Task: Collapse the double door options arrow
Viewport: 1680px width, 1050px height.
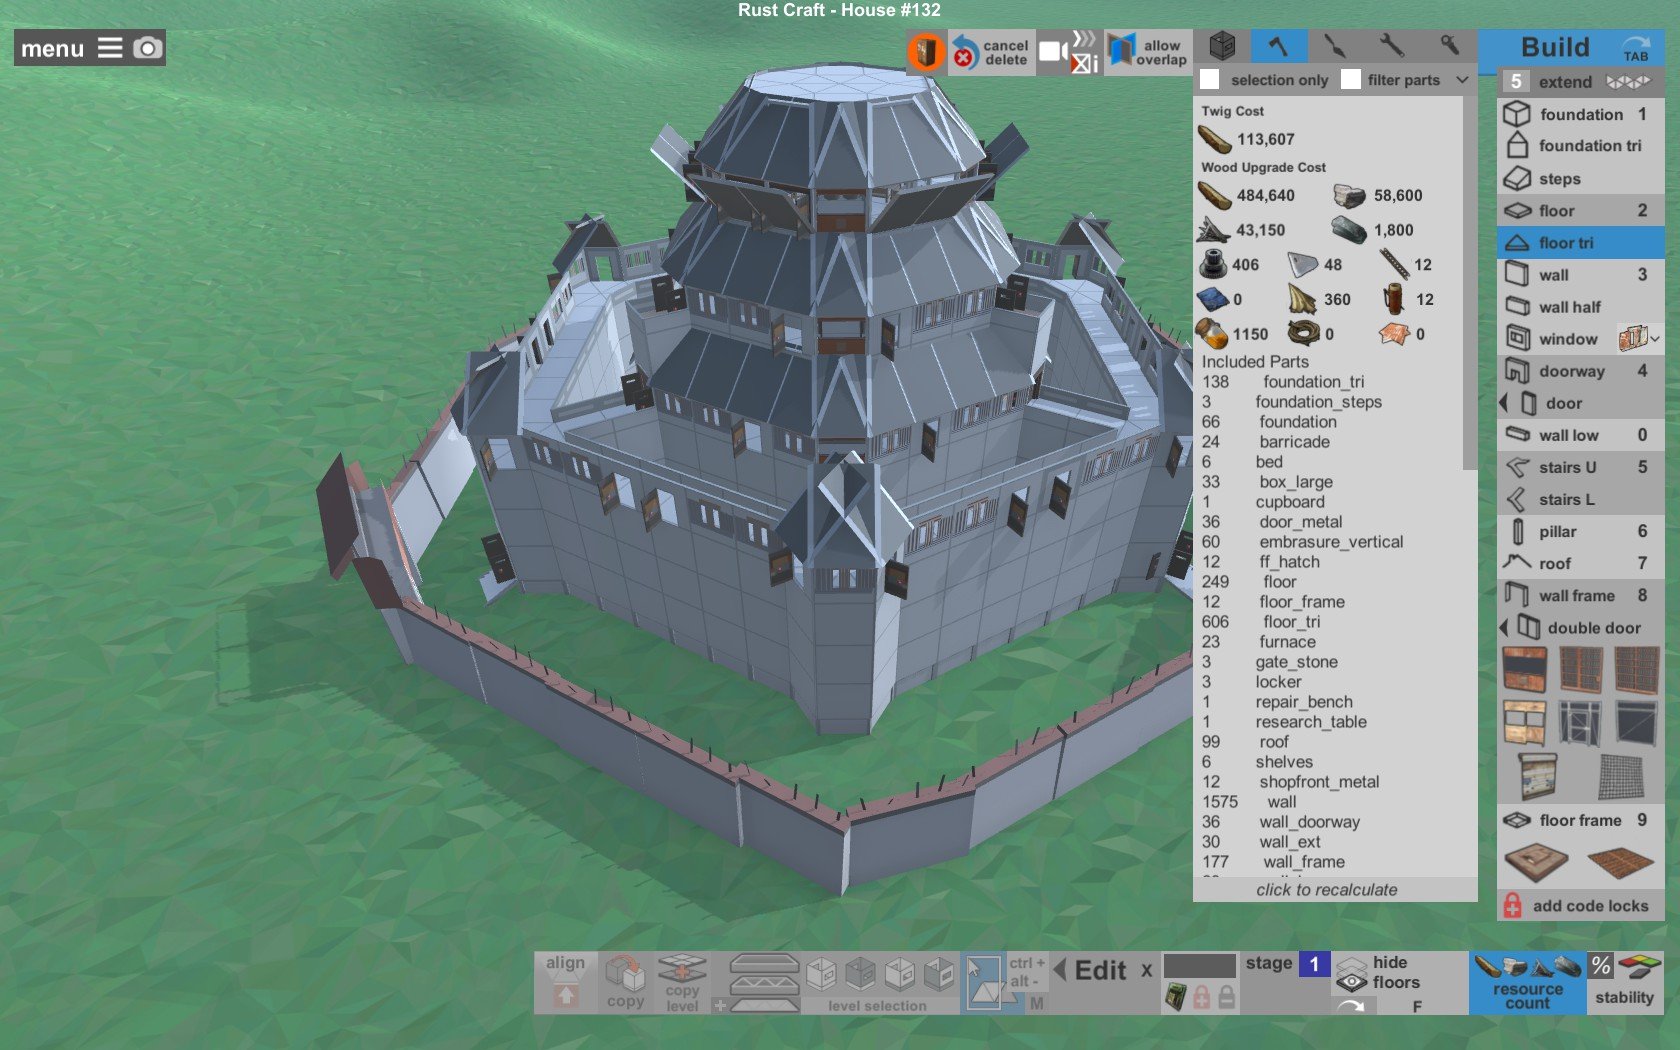Action: (x=1504, y=628)
